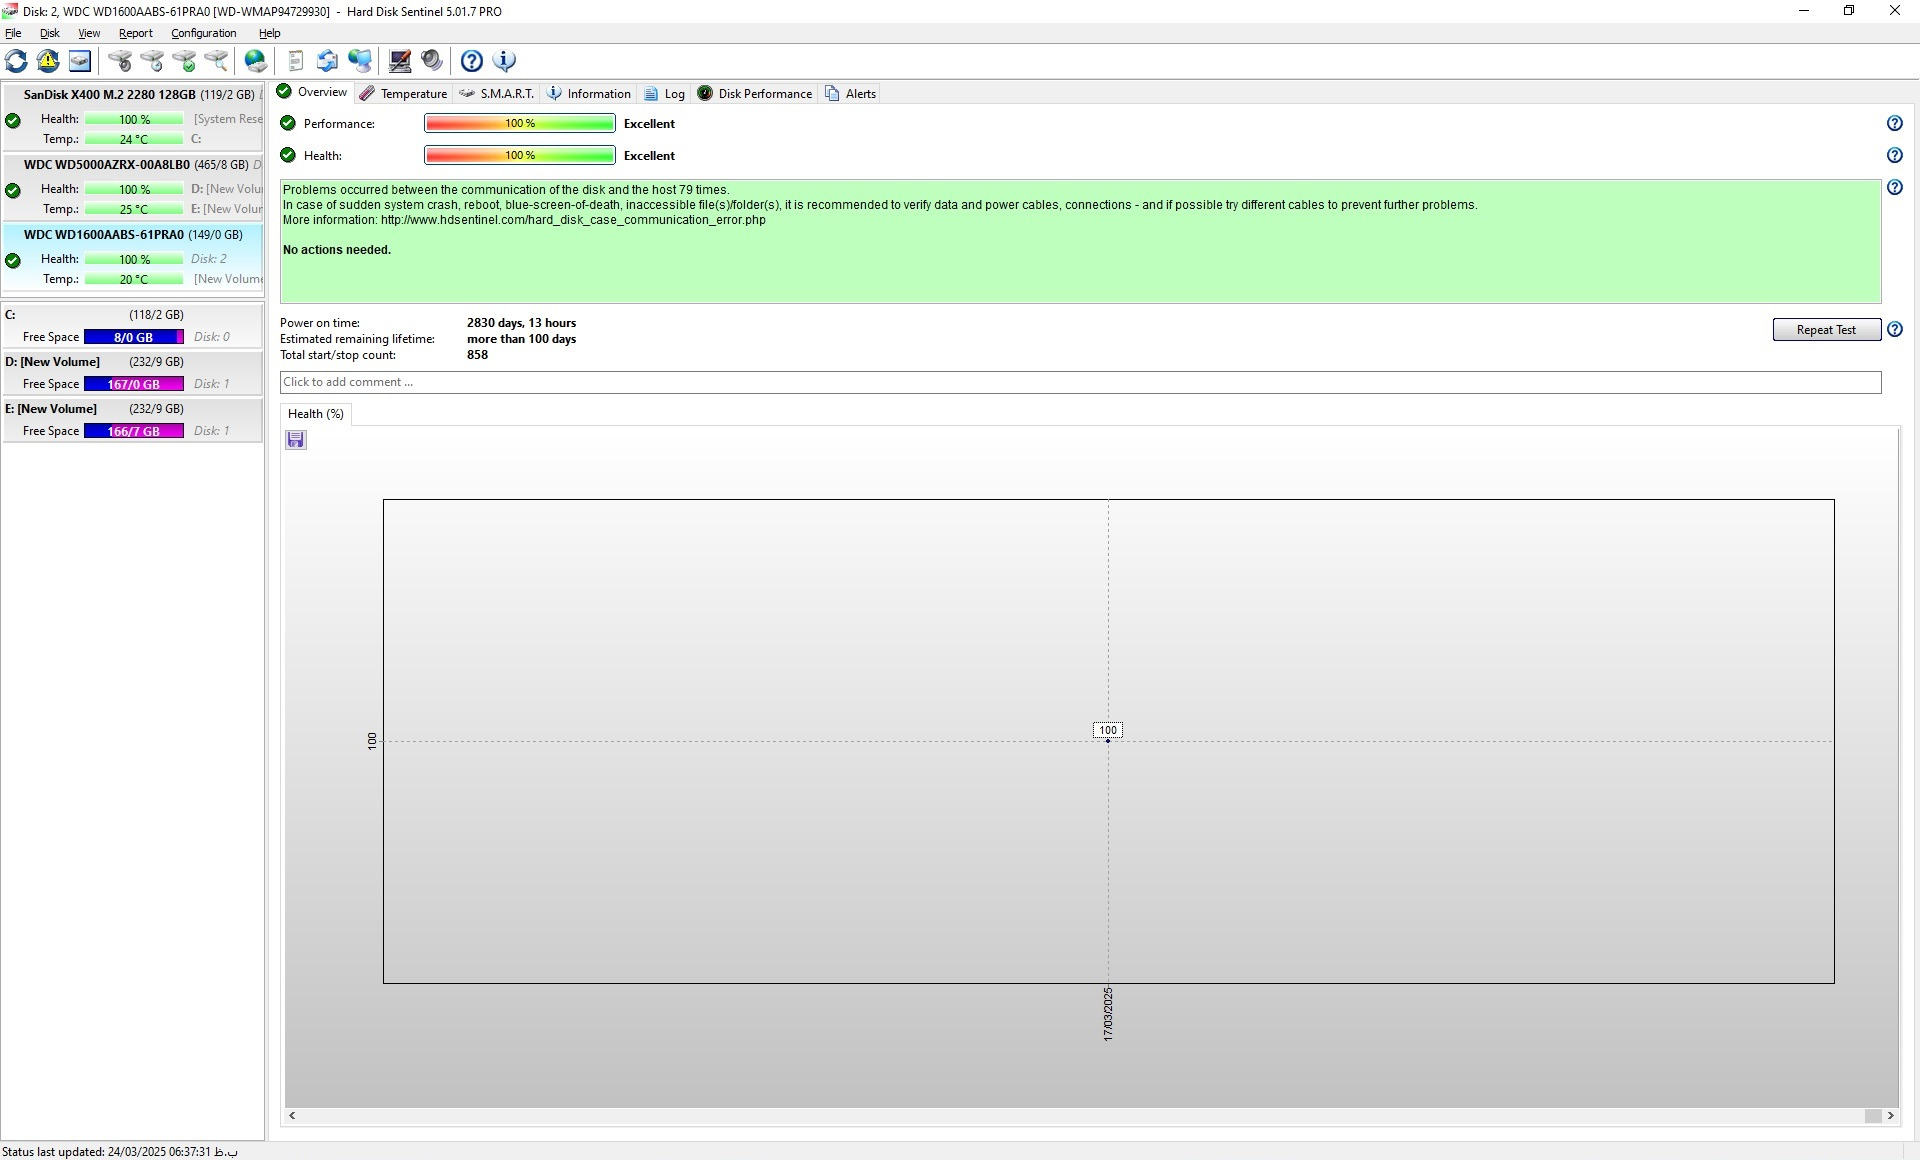Screen dimensions: 1920x1160
Task: Click green check icon next to Performance label
Action: (x=288, y=123)
